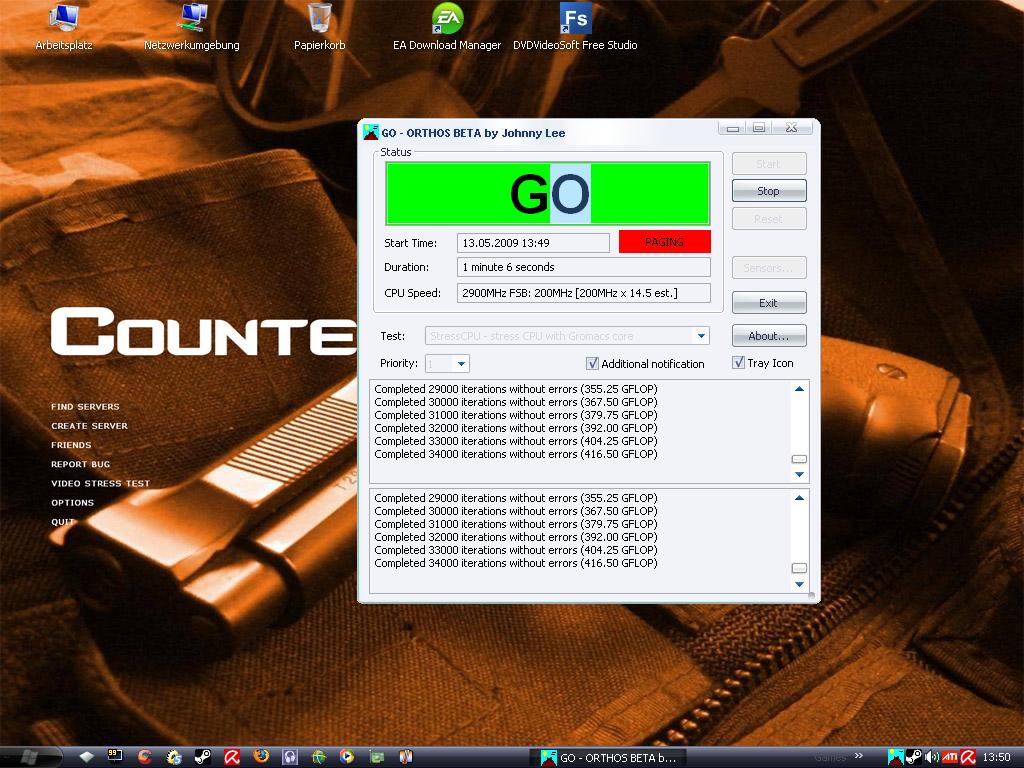Open the headphones icon in quick launch
Image resolution: width=1024 pixels, height=768 pixels.
point(289,757)
